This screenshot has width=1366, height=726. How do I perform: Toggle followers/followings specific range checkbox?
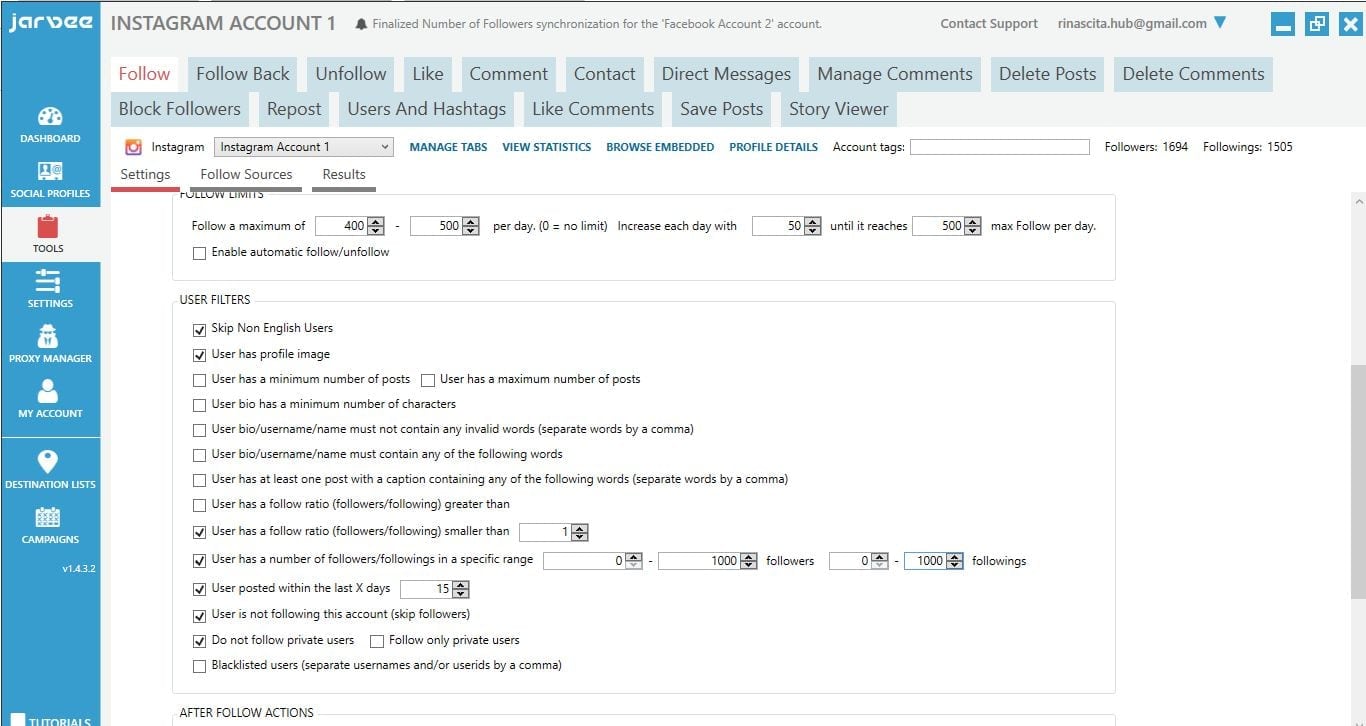click(199, 561)
